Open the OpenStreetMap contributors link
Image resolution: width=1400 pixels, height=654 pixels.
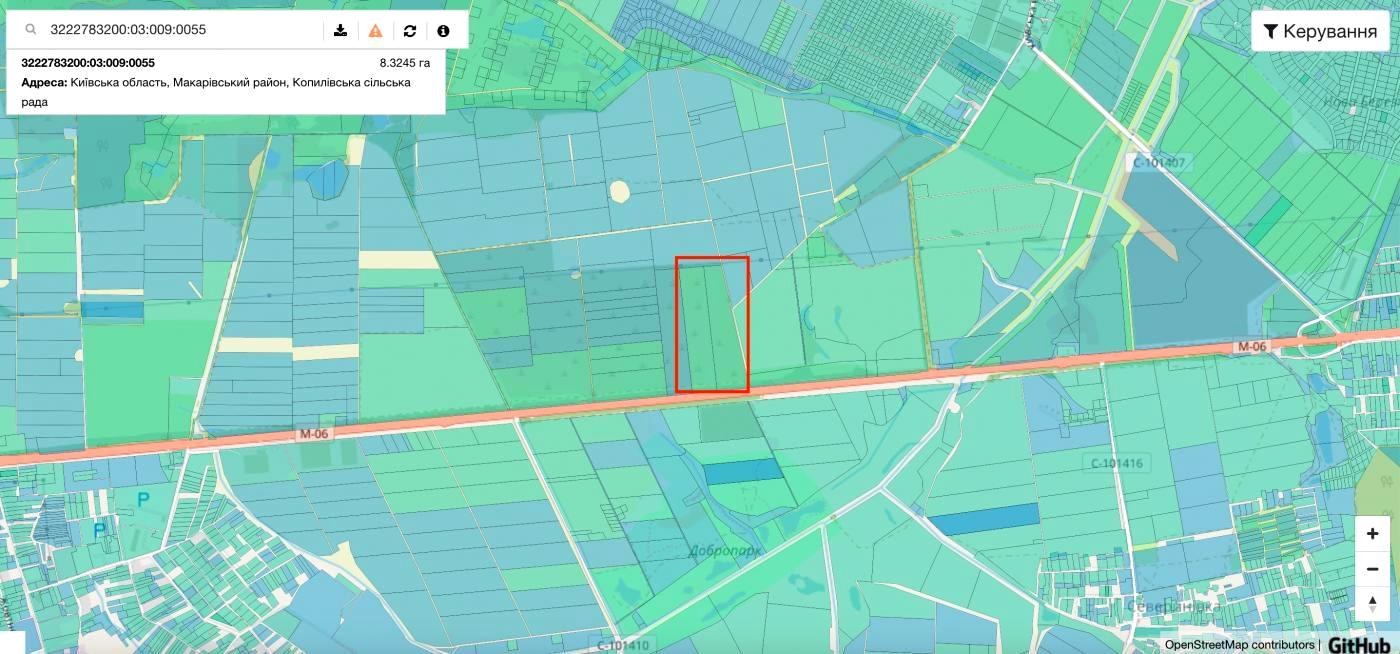pos(1239,645)
